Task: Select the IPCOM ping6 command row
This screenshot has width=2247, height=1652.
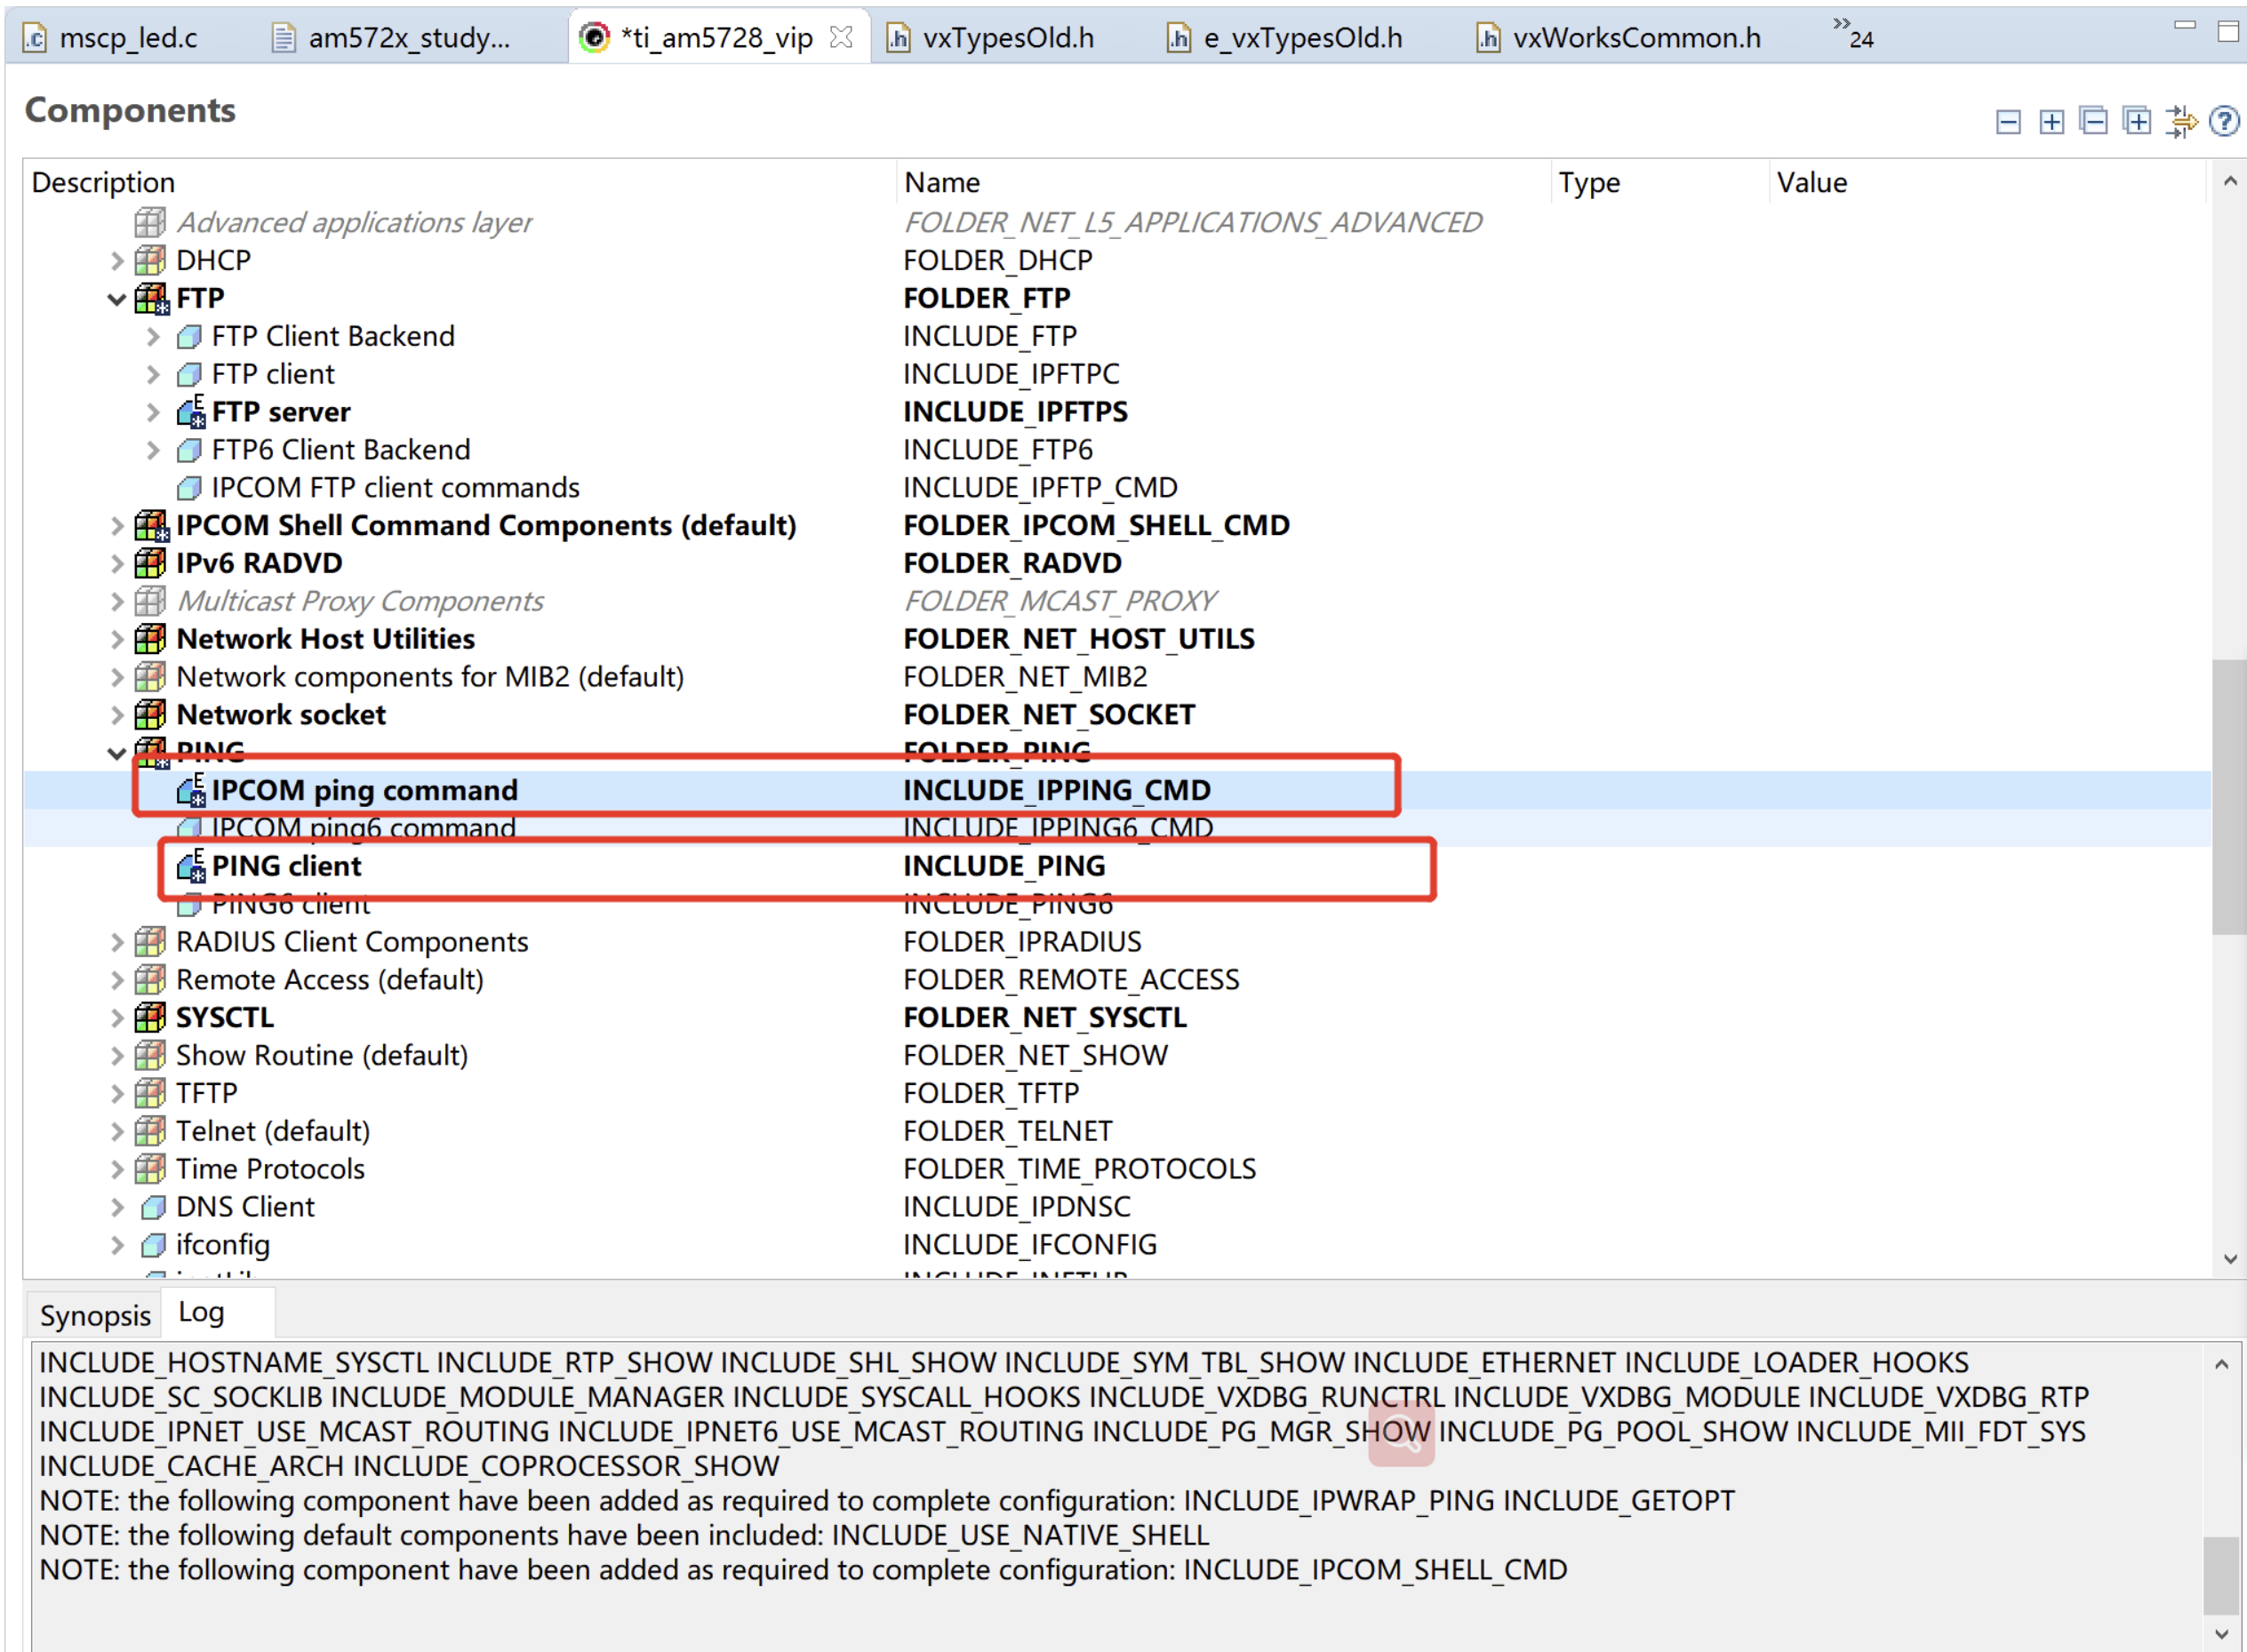Action: click(x=363, y=829)
